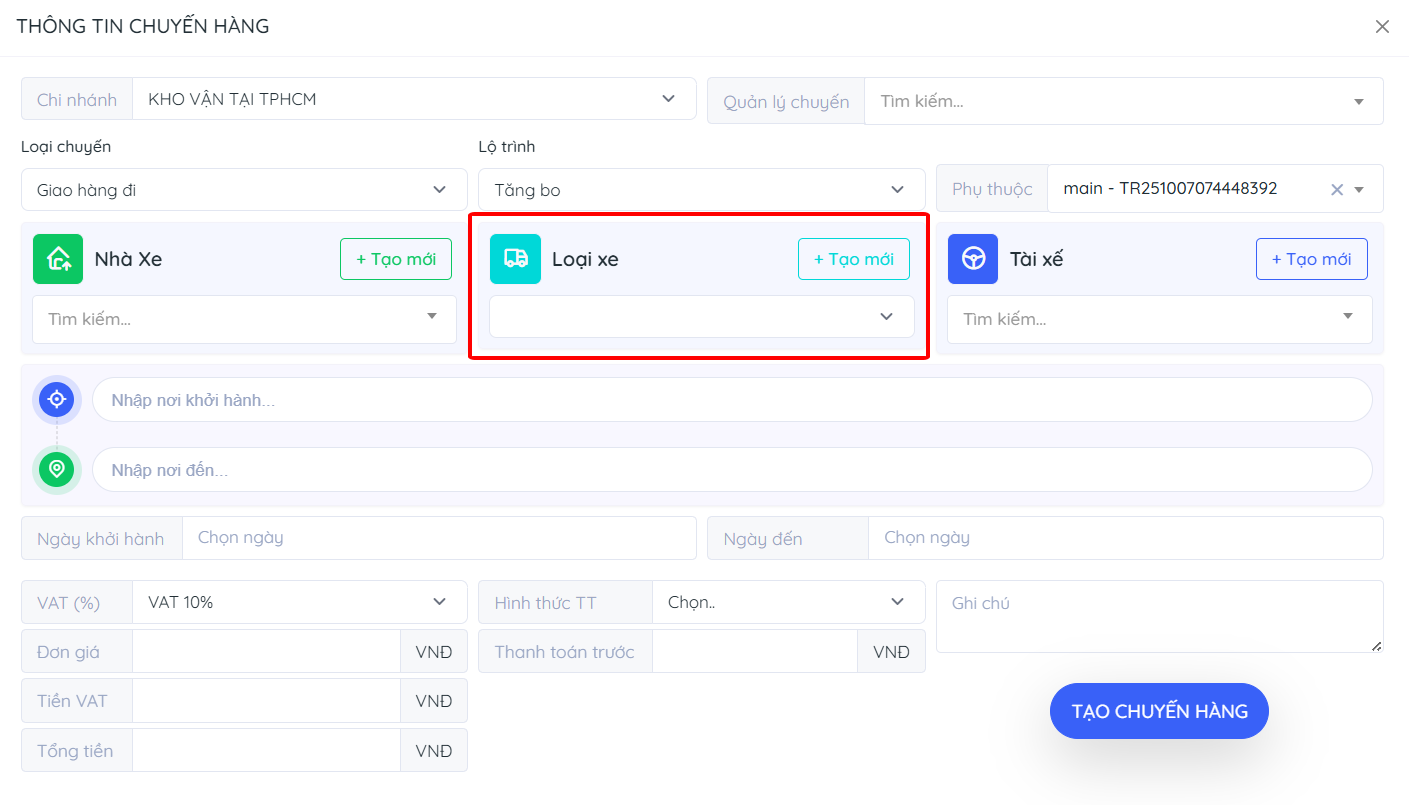Click the Ngày khởi hành date field
1409x805 pixels.
[438, 538]
